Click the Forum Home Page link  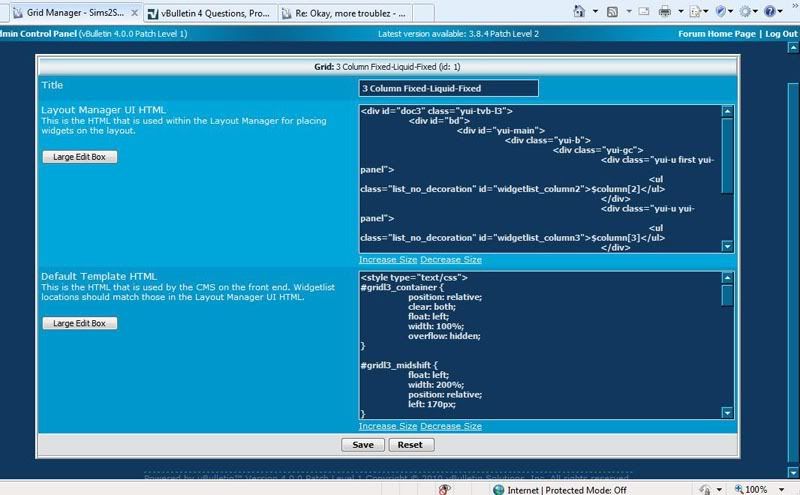(x=716, y=33)
